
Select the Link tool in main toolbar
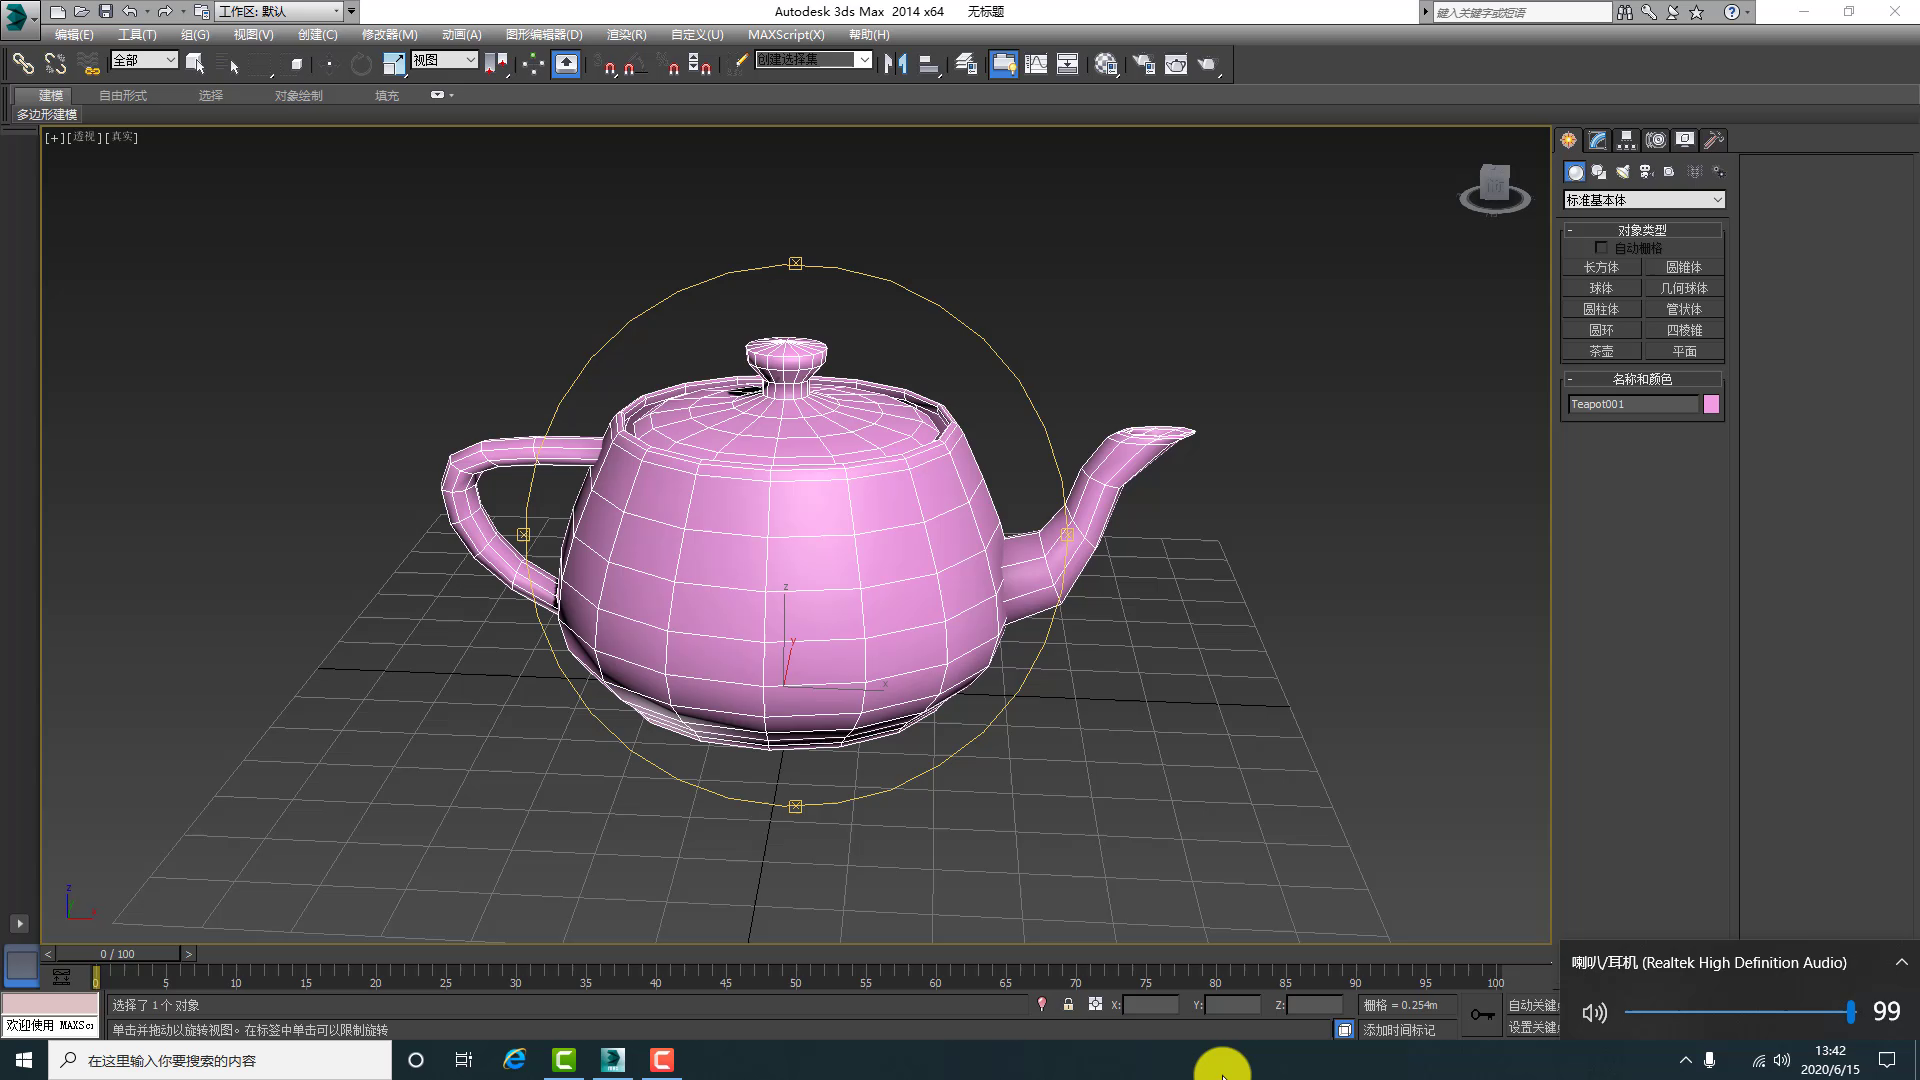click(23, 64)
